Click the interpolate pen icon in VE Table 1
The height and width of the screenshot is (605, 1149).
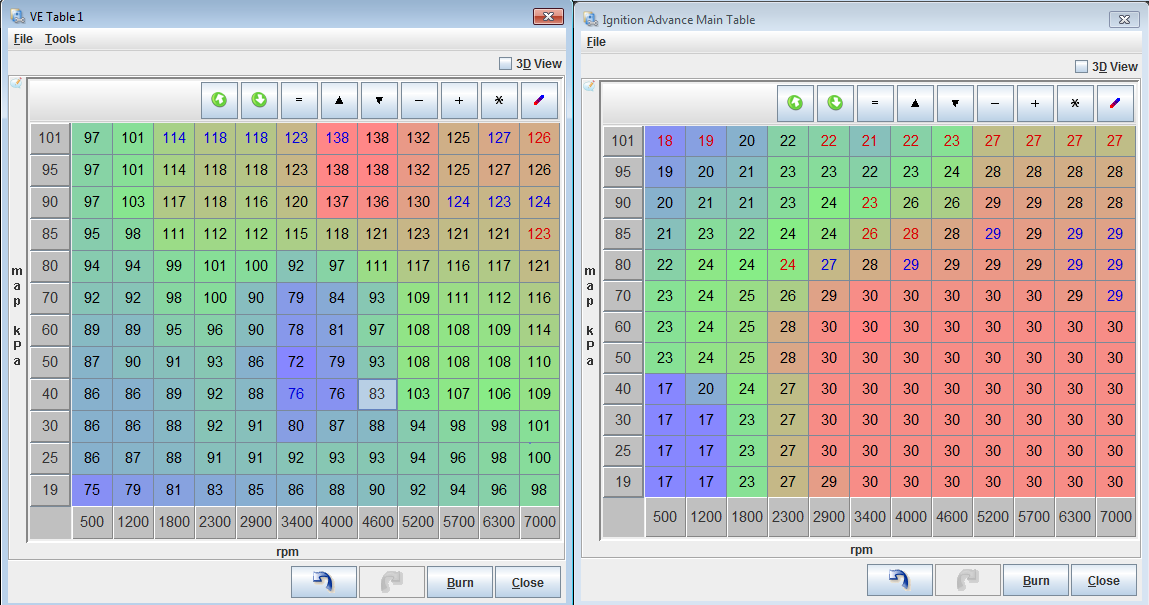click(x=539, y=100)
